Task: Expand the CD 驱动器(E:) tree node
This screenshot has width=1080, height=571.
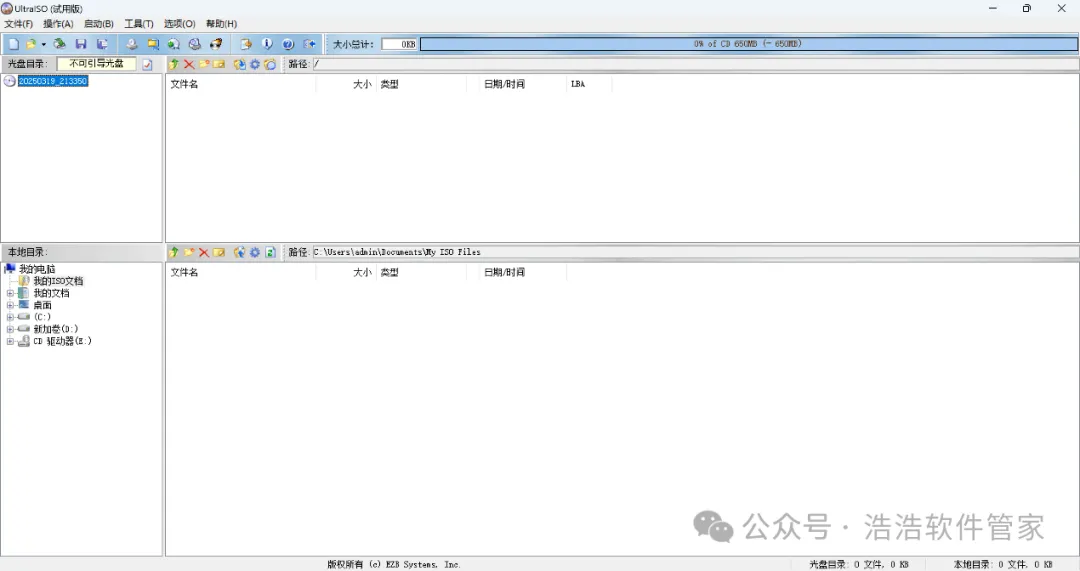Action: [10, 341]
